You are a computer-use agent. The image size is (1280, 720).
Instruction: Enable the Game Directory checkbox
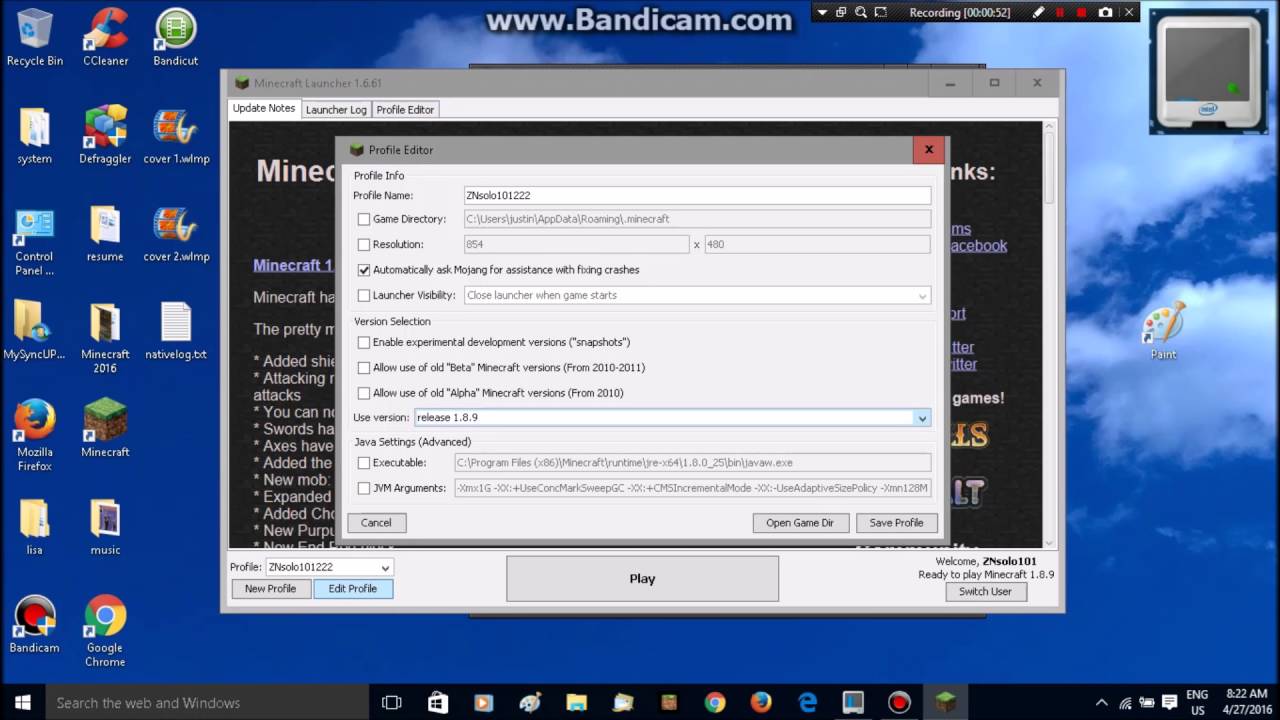(x=364, y=219)
